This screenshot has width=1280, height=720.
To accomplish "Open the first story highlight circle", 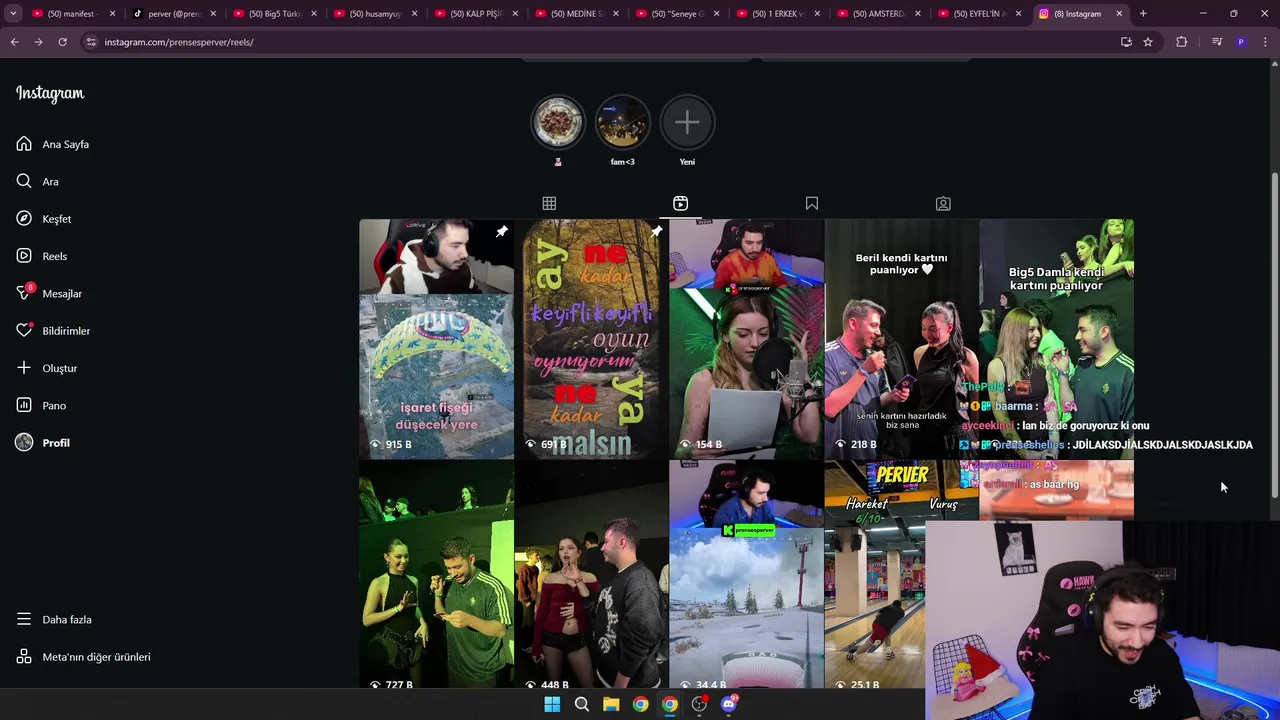I will click(x=558, y=122).
